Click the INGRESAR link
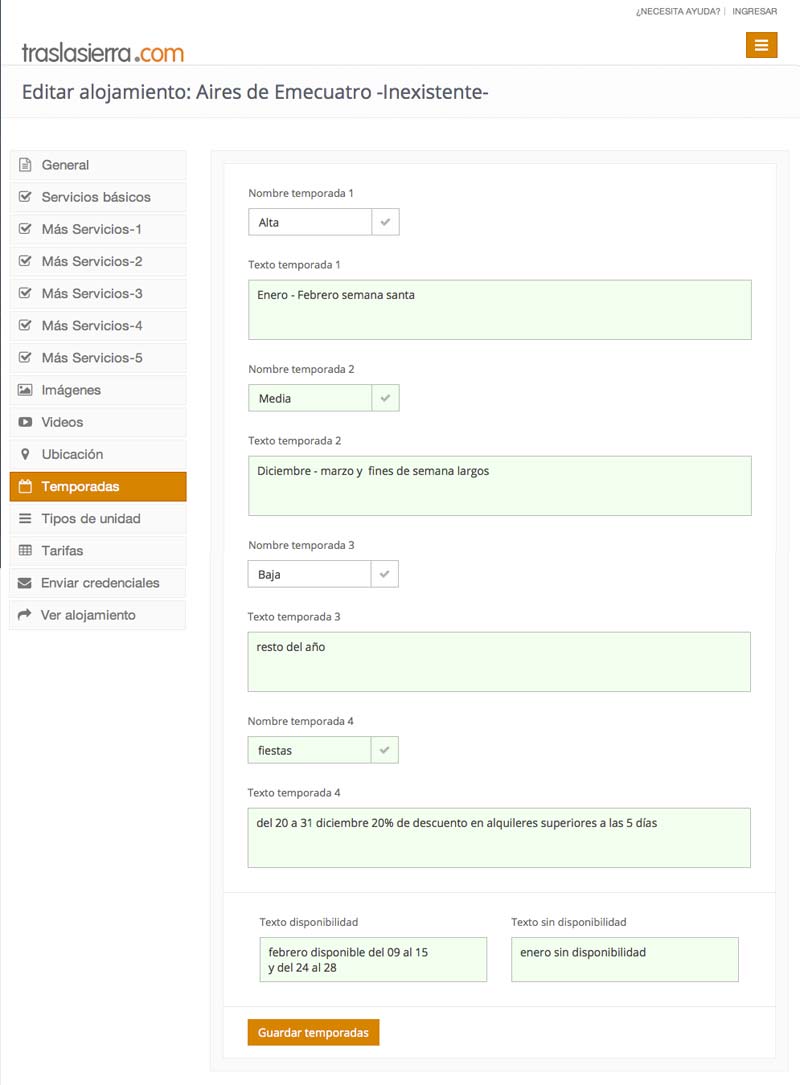 pyautogui.click(x=754, y=11)
